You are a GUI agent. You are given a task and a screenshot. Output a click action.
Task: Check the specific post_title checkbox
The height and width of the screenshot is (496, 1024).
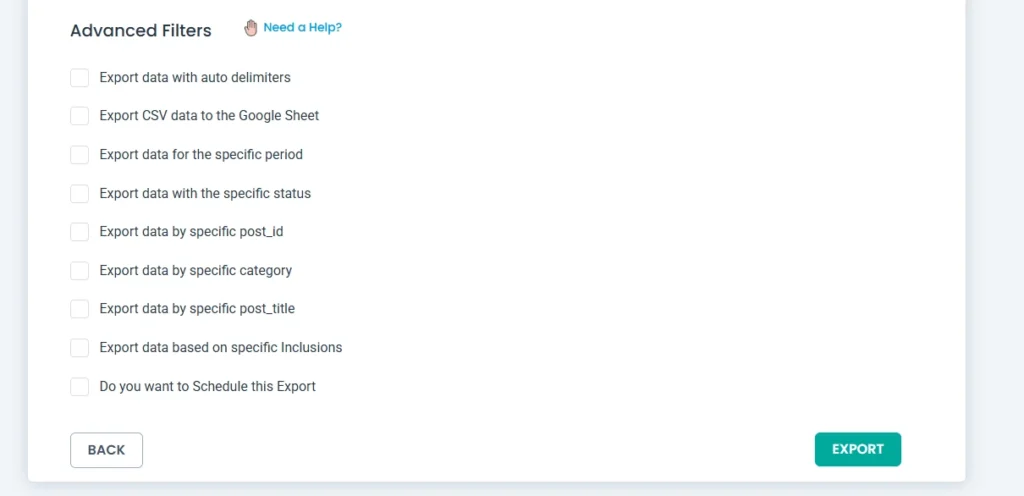pos(80,309)
